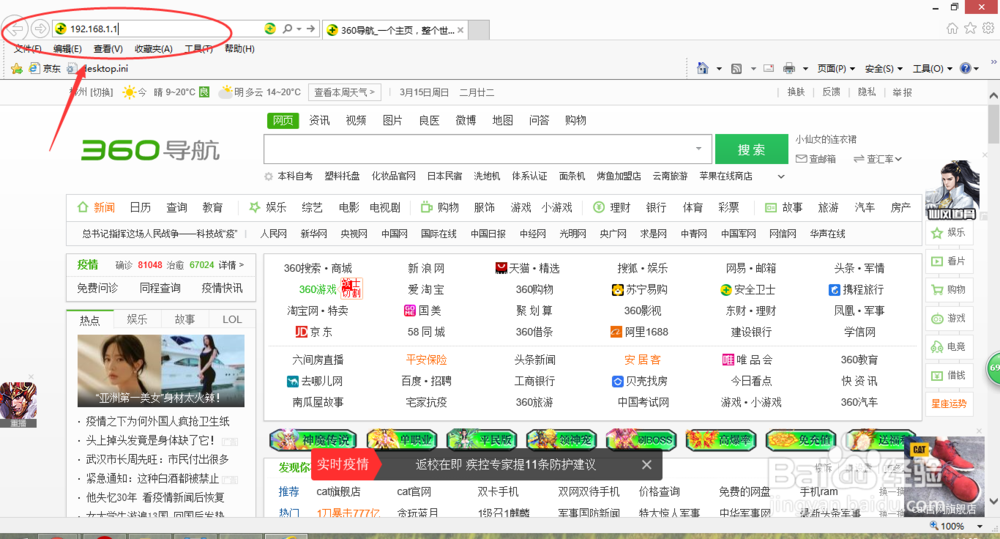Open the 页面(P) dropdown menu
The height and width of the screenshot is (539, 1000).
(835, 68)
